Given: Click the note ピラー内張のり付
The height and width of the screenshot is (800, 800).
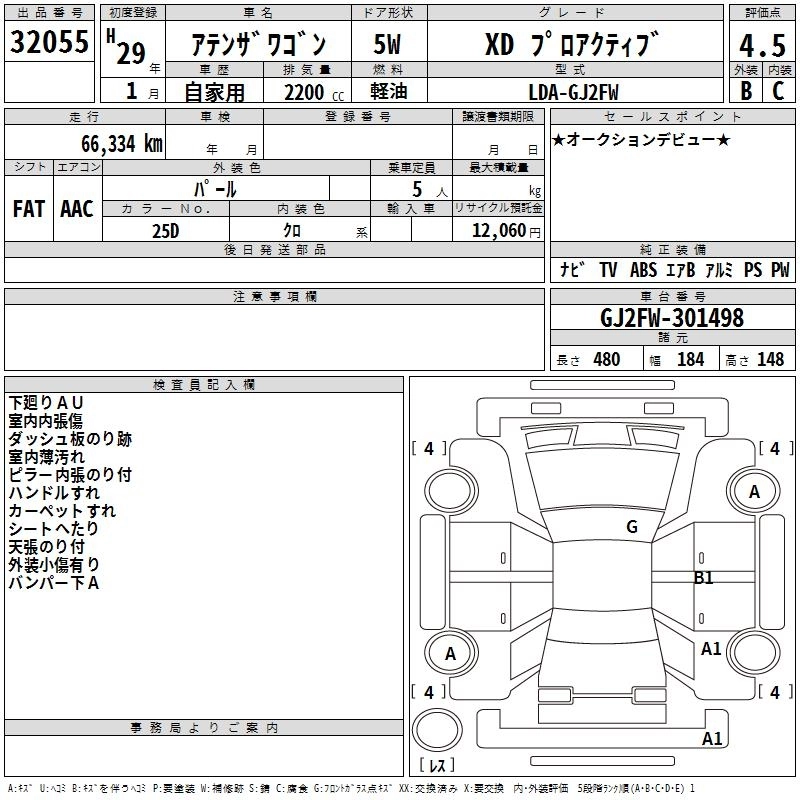Looking at the screenshot, I should coord(70,474).
